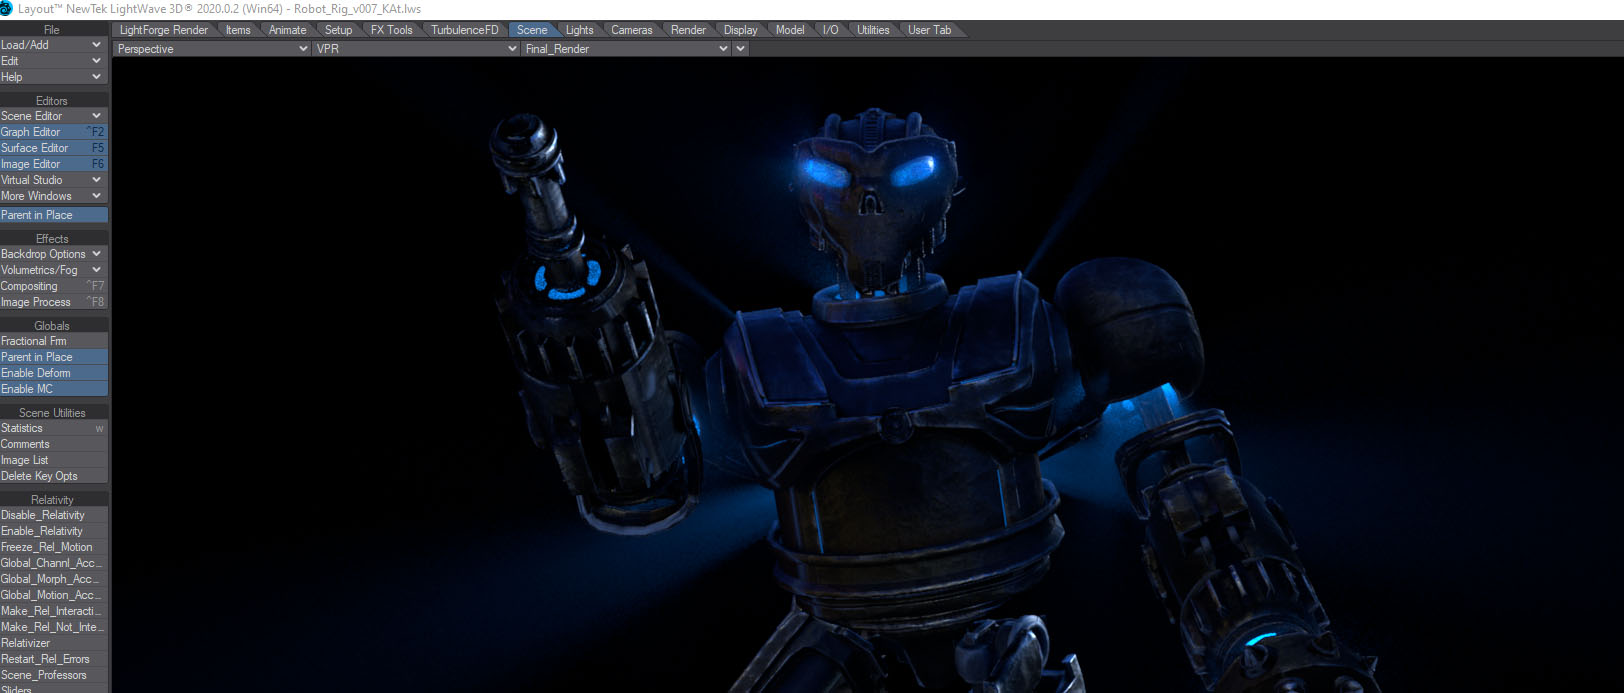Open the Perspective view type dropdown
The image size is (1624, 693).
[x=211, y=49]
